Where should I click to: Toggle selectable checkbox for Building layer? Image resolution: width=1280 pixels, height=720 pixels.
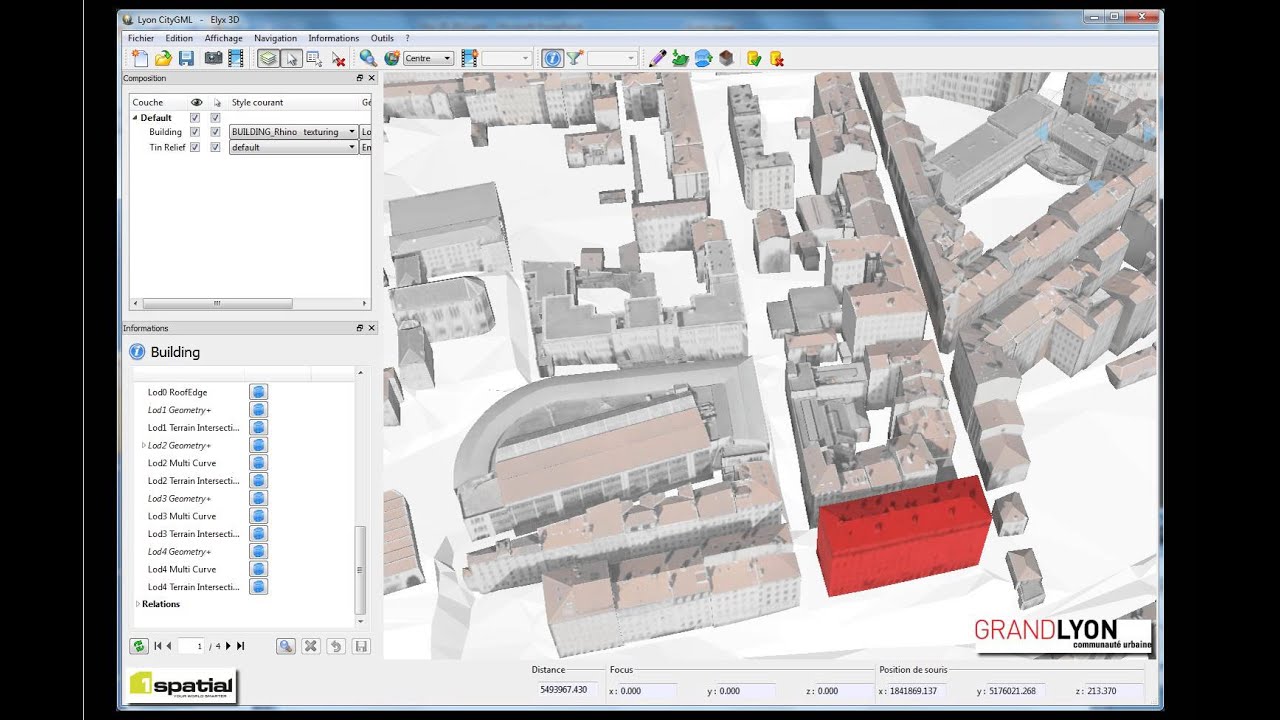(215, 132)
